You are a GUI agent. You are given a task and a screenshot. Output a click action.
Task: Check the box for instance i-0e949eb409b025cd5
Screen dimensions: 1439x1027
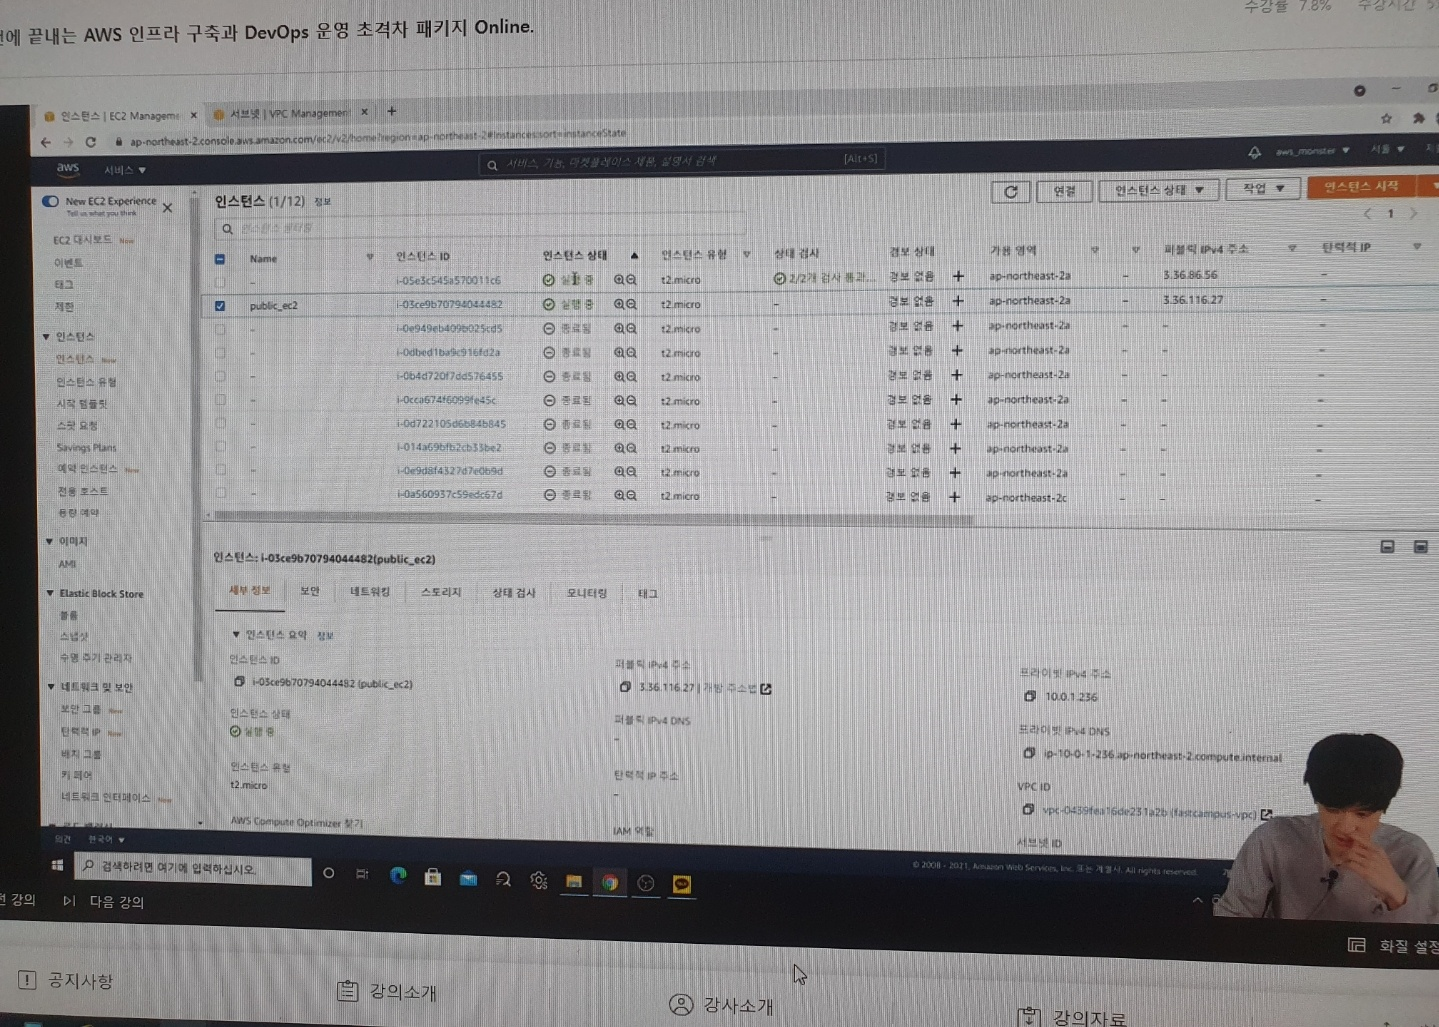[x=220, y=329]
